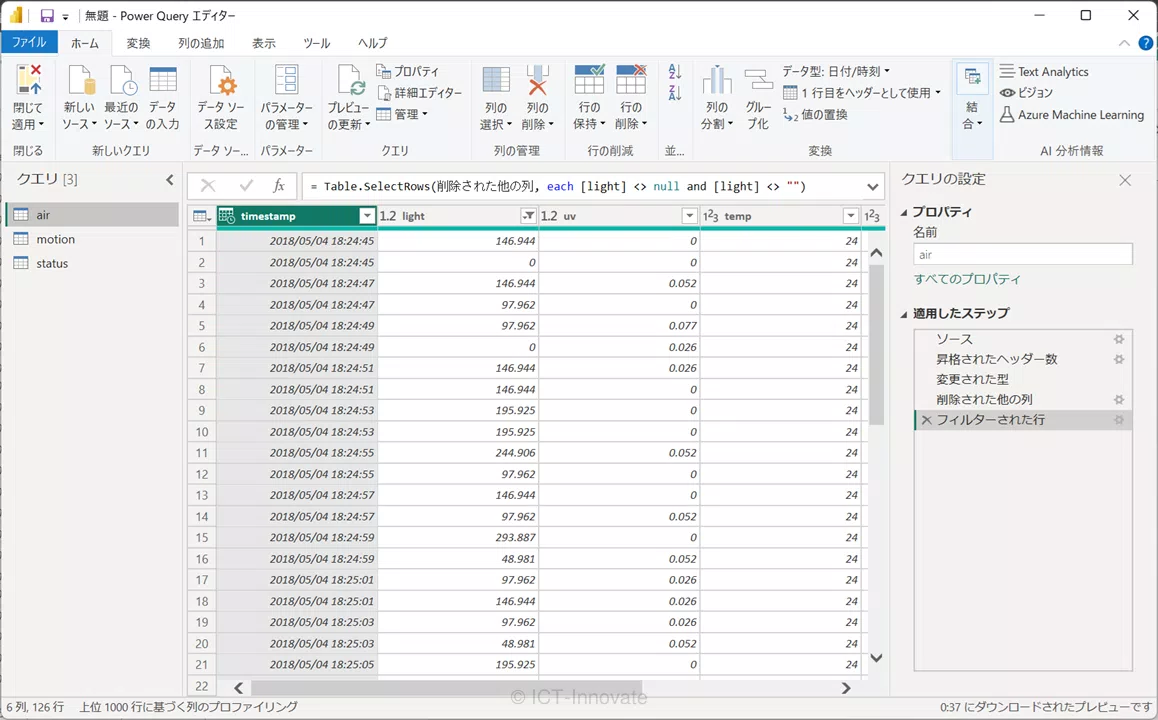Sort descending with the Z-A icon
1158x720 pixels.
pos(674,93)
